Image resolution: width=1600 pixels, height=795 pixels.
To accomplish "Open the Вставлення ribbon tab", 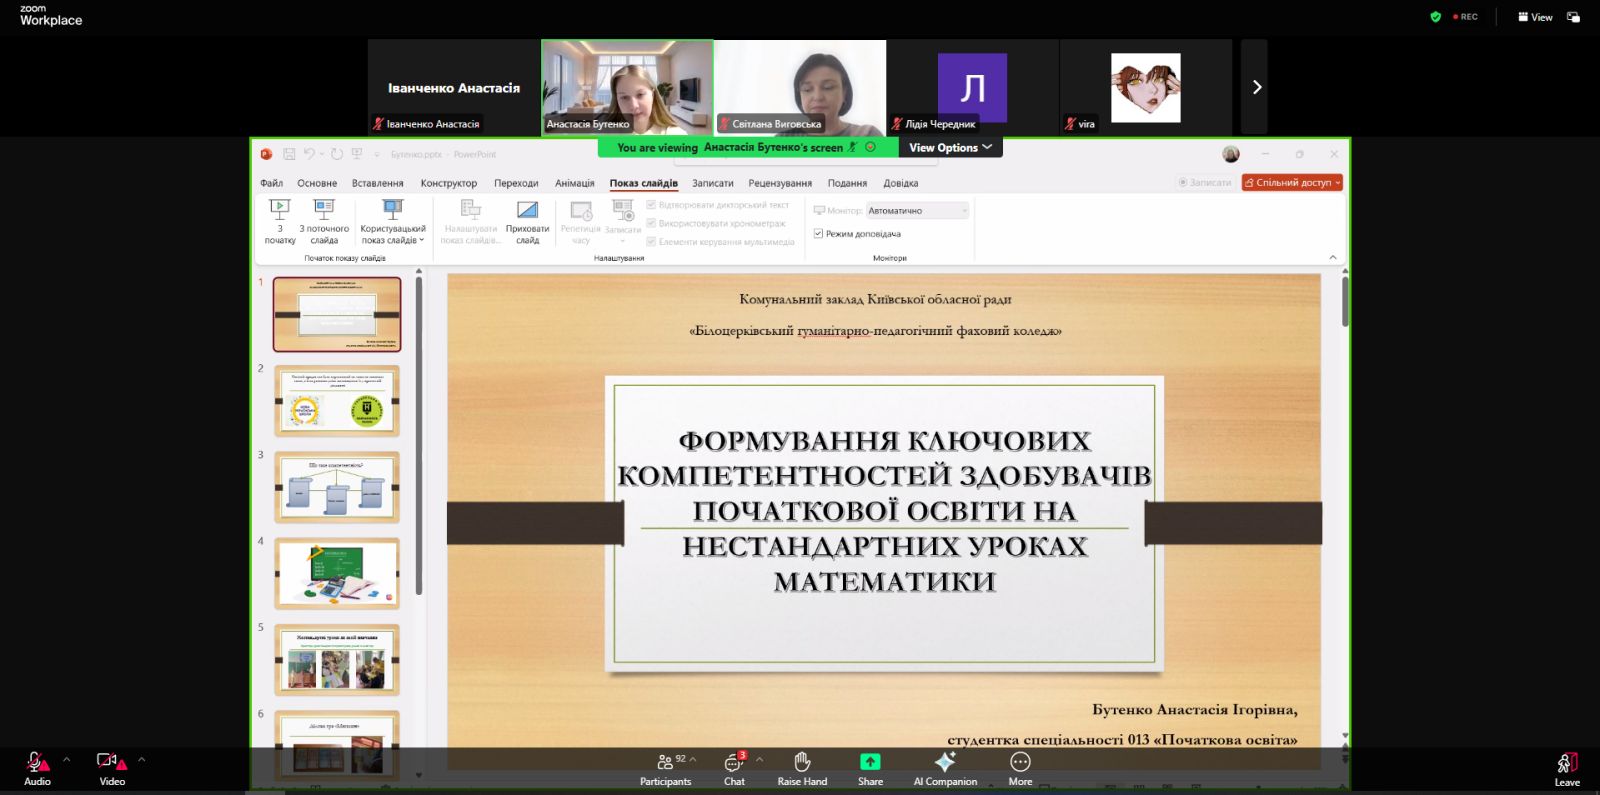I will click(x=377, y=183).
